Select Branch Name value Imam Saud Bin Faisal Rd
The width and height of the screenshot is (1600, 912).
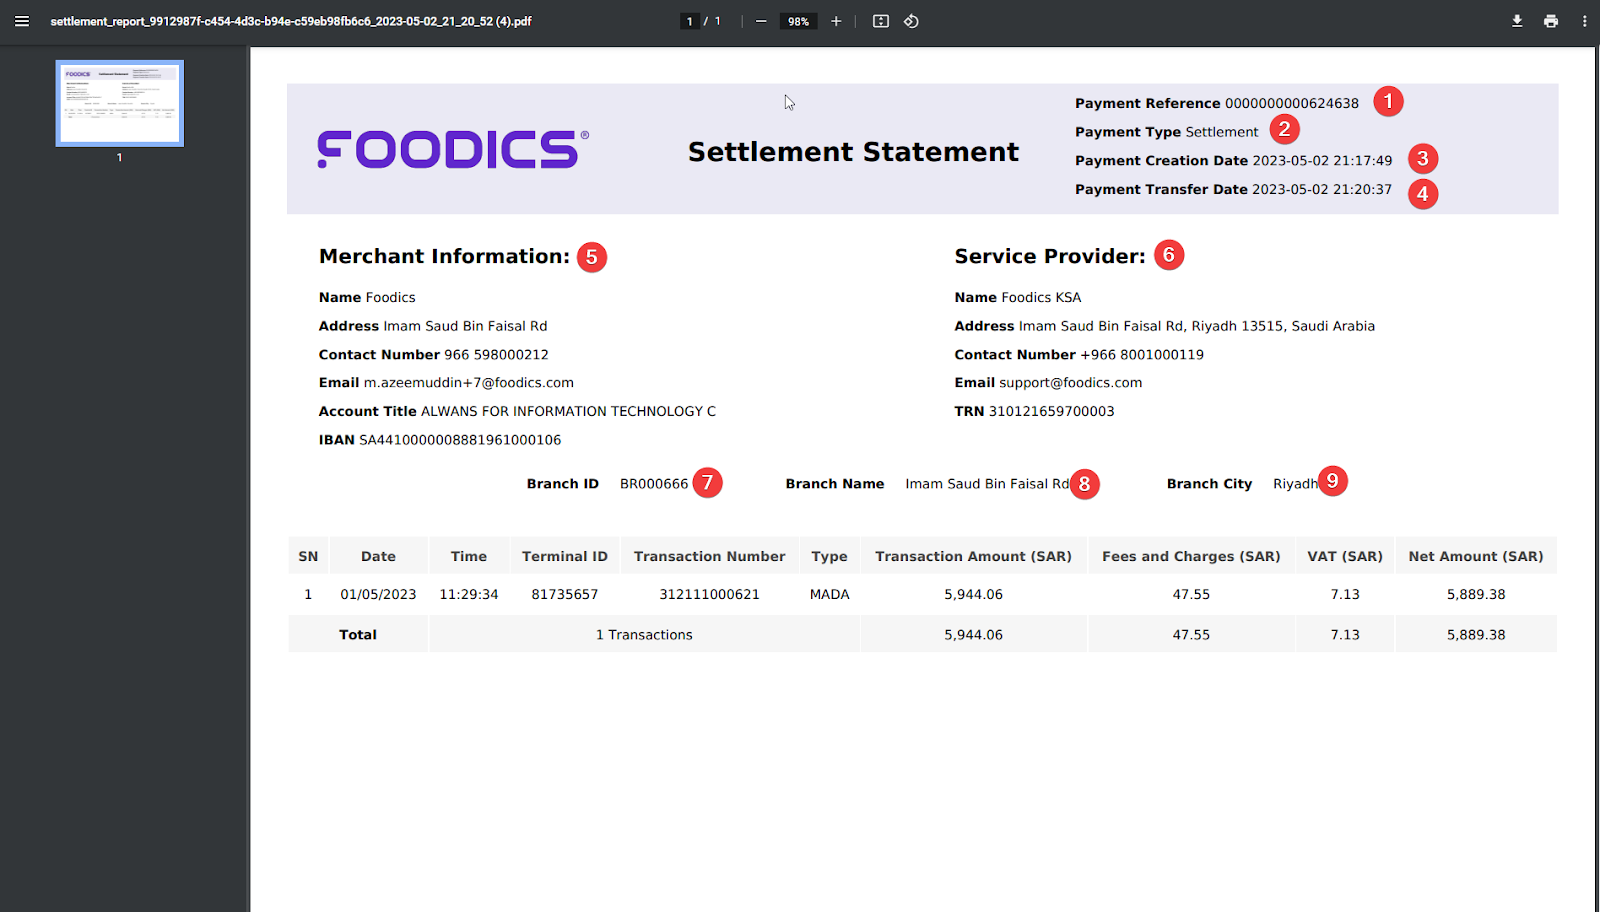[987, 484]
